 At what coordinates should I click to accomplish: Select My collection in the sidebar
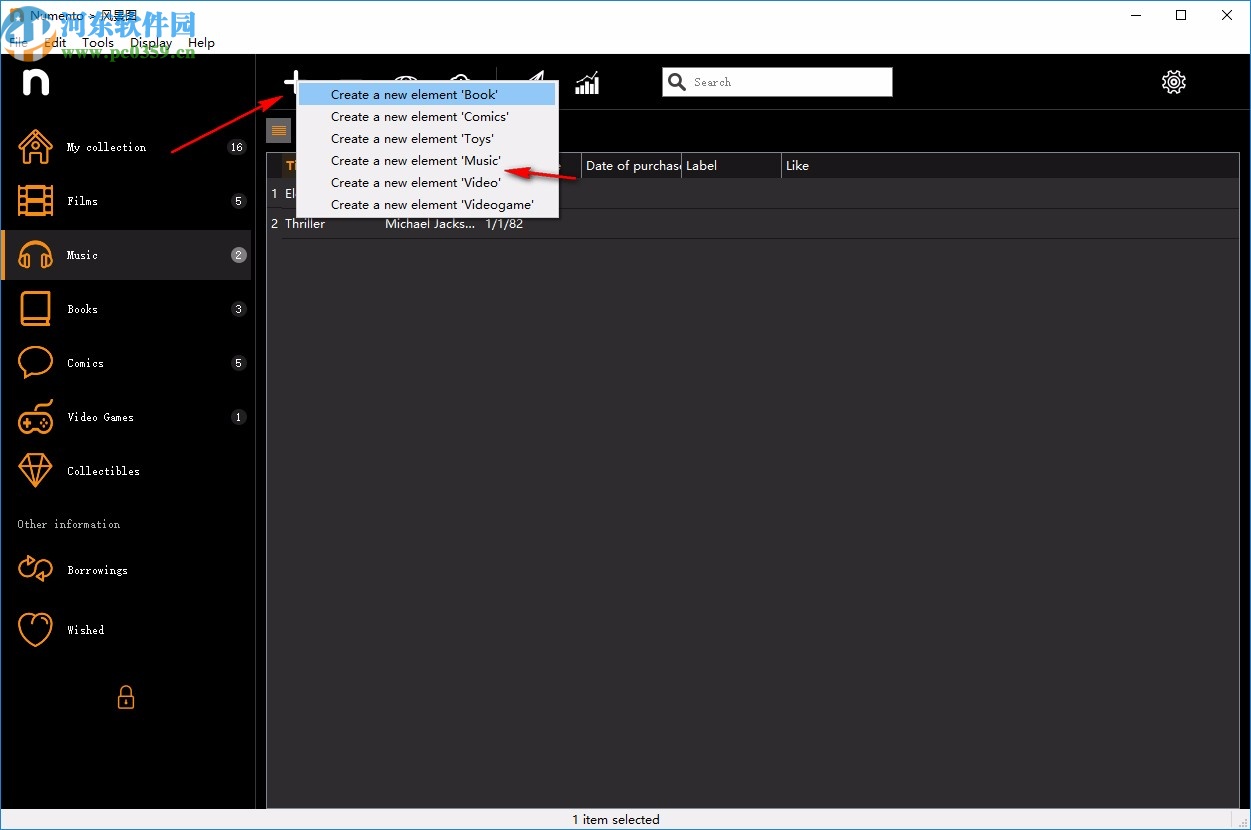click(x=106, y=147)
